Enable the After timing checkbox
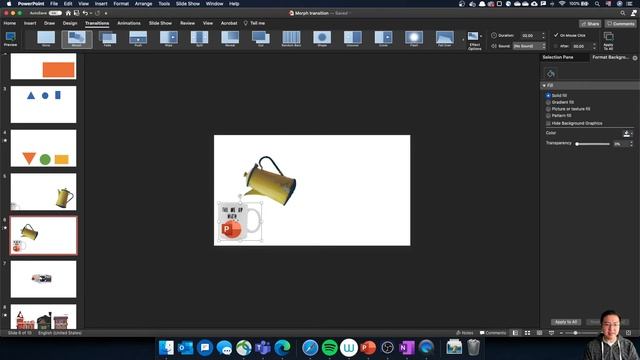Screen dimensions: 640x360 556,46
